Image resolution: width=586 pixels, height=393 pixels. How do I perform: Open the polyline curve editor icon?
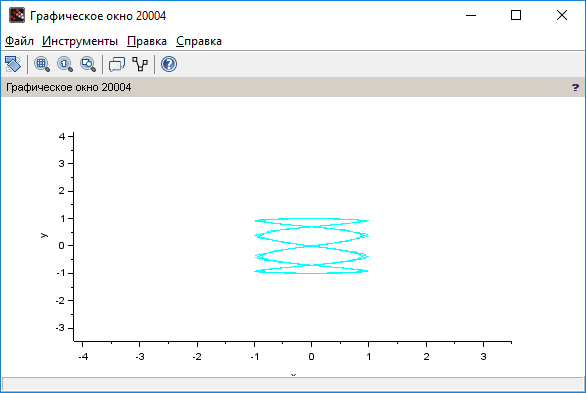tap(140, 64)
